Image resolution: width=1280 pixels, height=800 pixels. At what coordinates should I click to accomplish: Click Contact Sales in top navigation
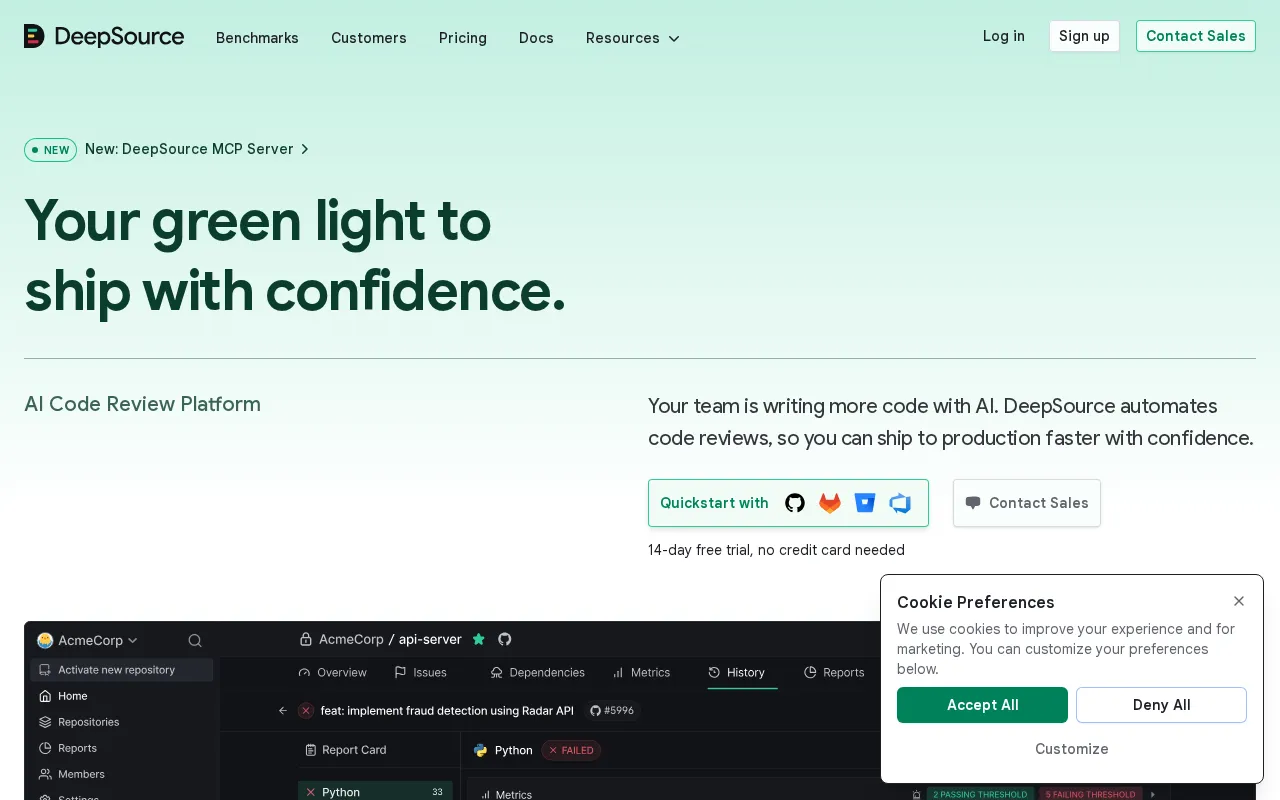[x=1196, y=36]
